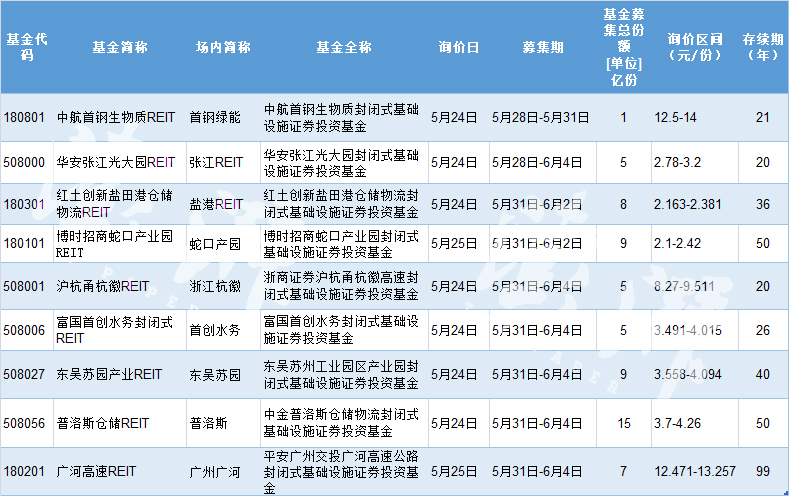Select fund code 180201
The image size is (789, 496).
tap(24, 471)
